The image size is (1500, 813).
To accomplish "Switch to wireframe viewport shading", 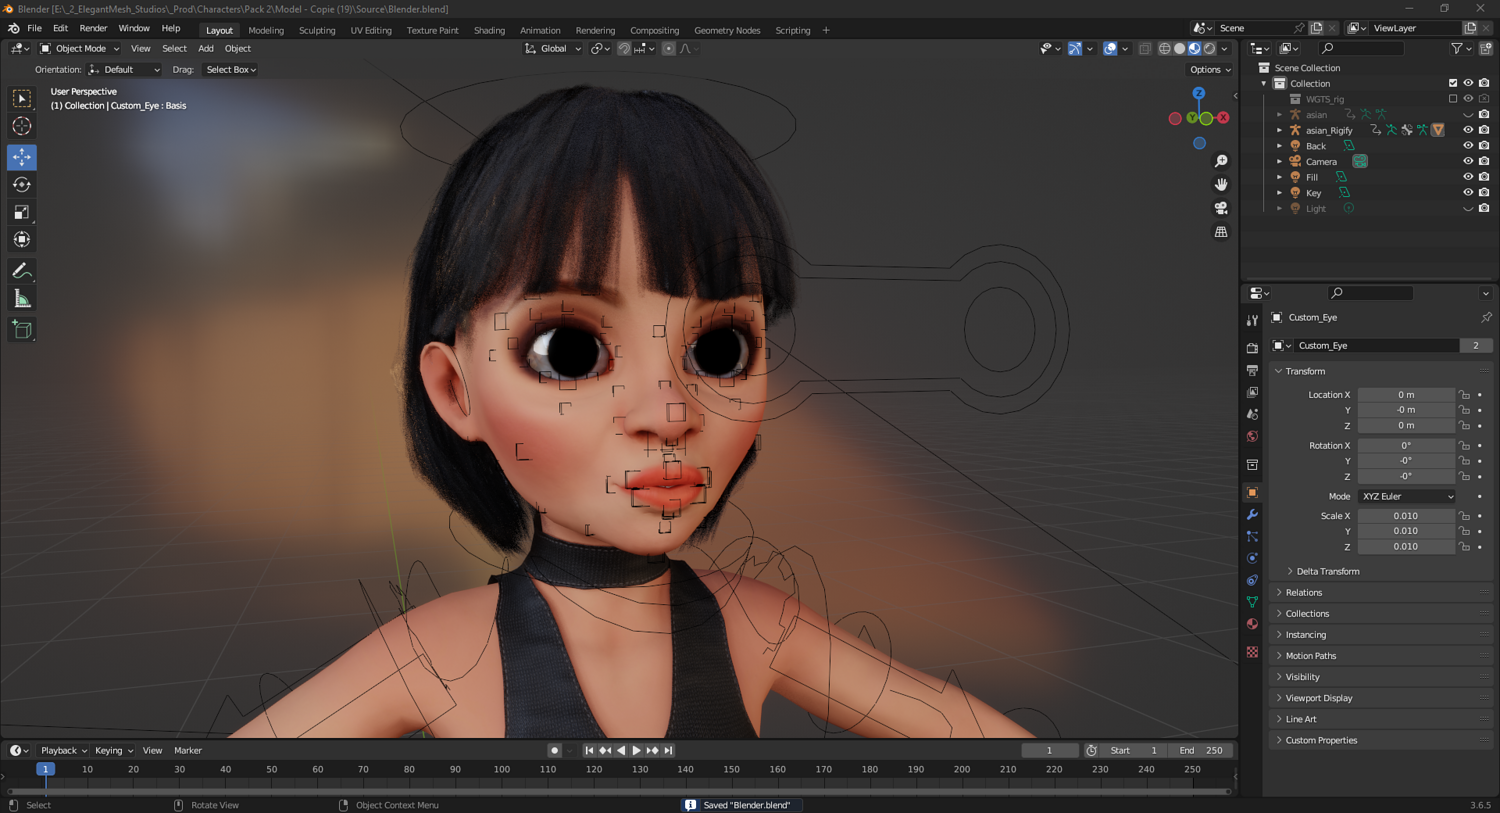I will click(1164, 48).
